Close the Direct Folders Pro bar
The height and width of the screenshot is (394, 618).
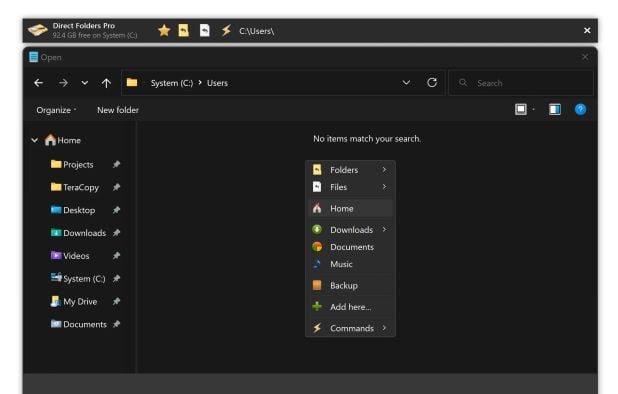point(587,30)
